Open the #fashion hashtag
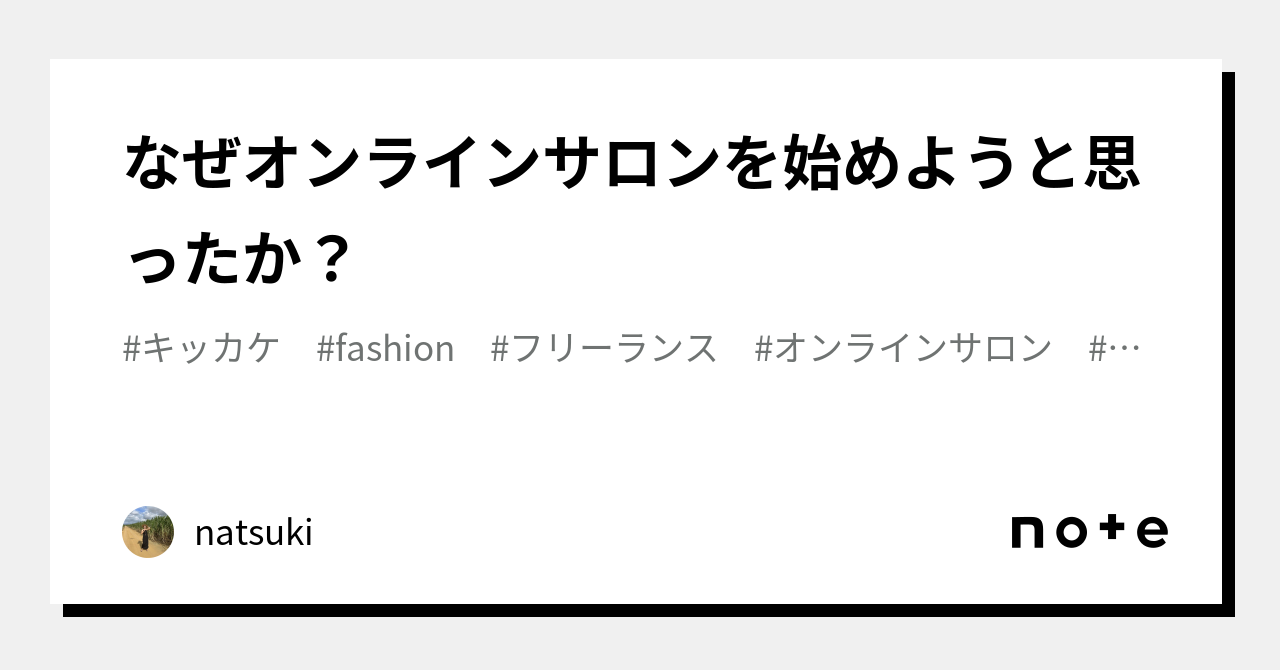Viewport: 1280px width, 670px height. (385, 348)
